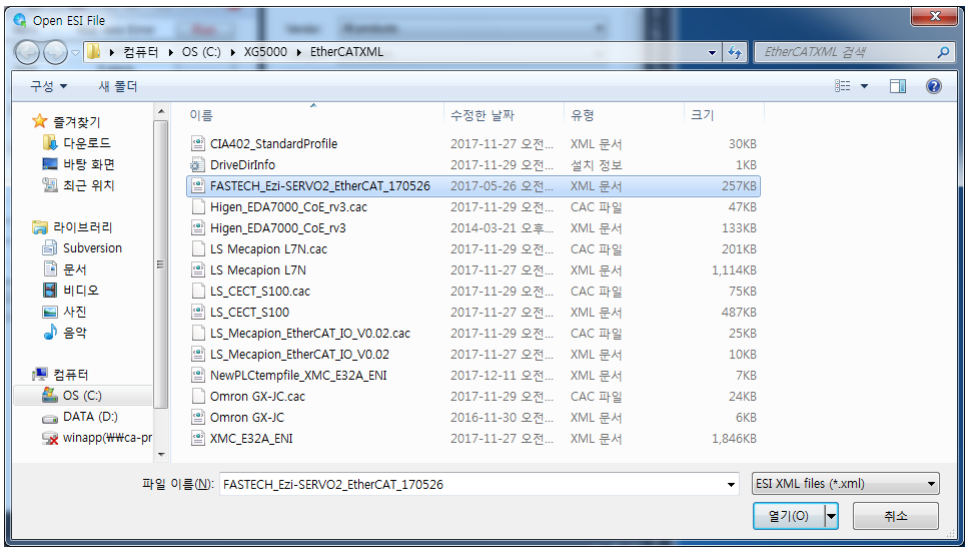This screenshot has width=972, height=554.
Task: Select LS_CECT_S100 XML file icon
Action: 198,312
